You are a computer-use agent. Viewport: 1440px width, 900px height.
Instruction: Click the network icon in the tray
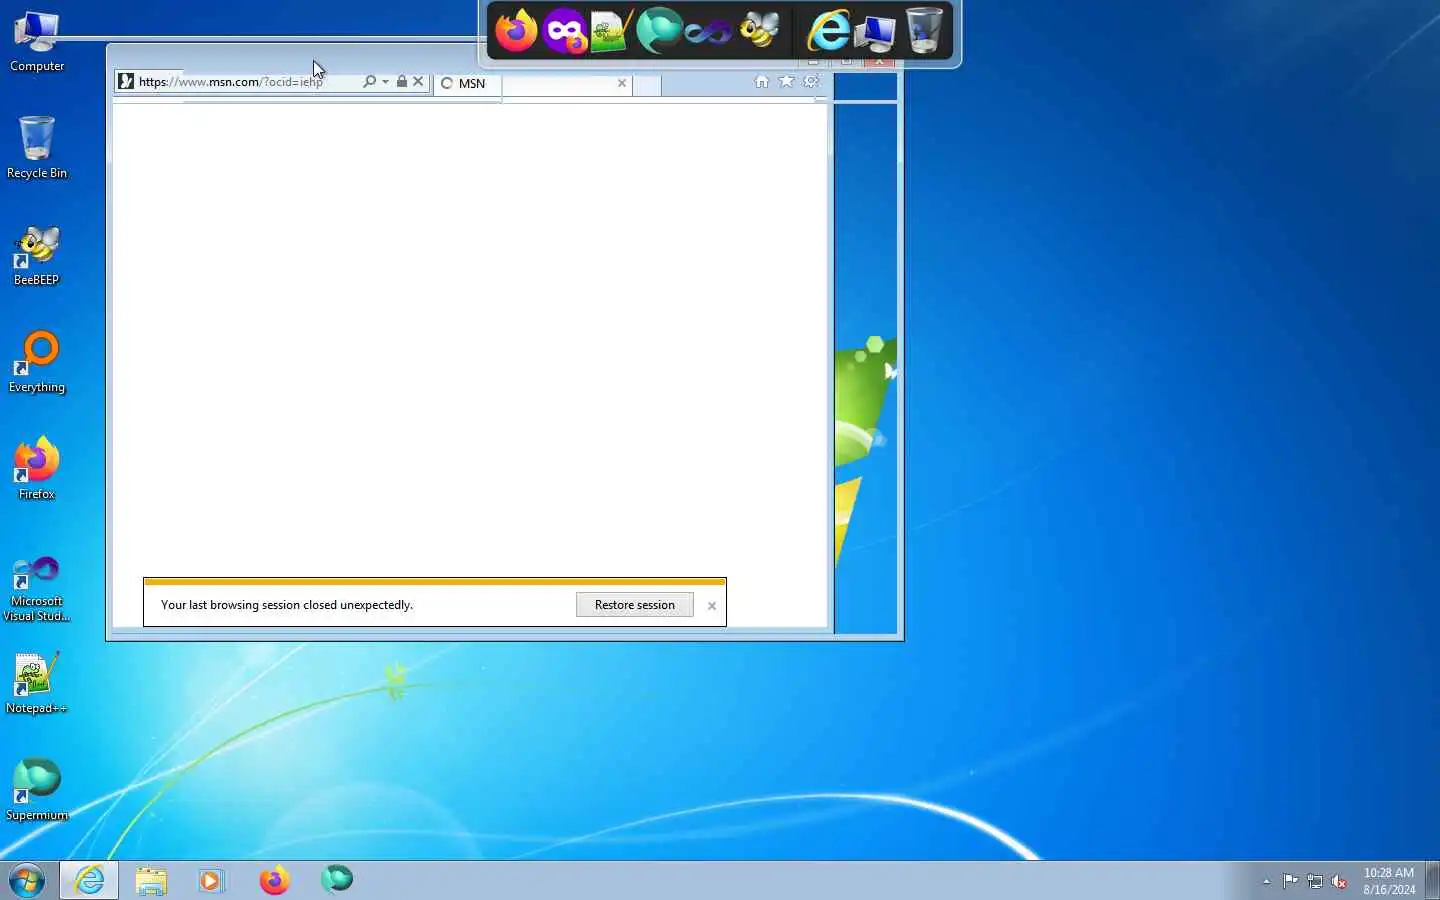pyautogui.click(x=1315, y=881)
